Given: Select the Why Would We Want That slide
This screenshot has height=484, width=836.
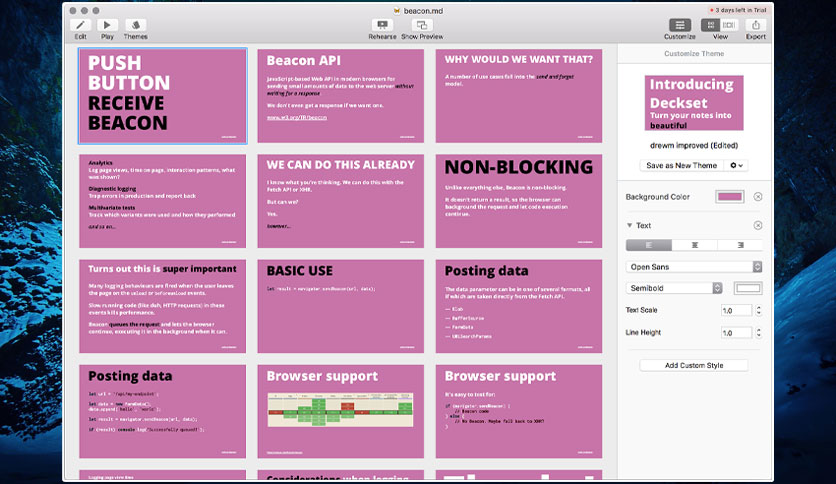Looking at the screenshot, I should pos(519,96).
